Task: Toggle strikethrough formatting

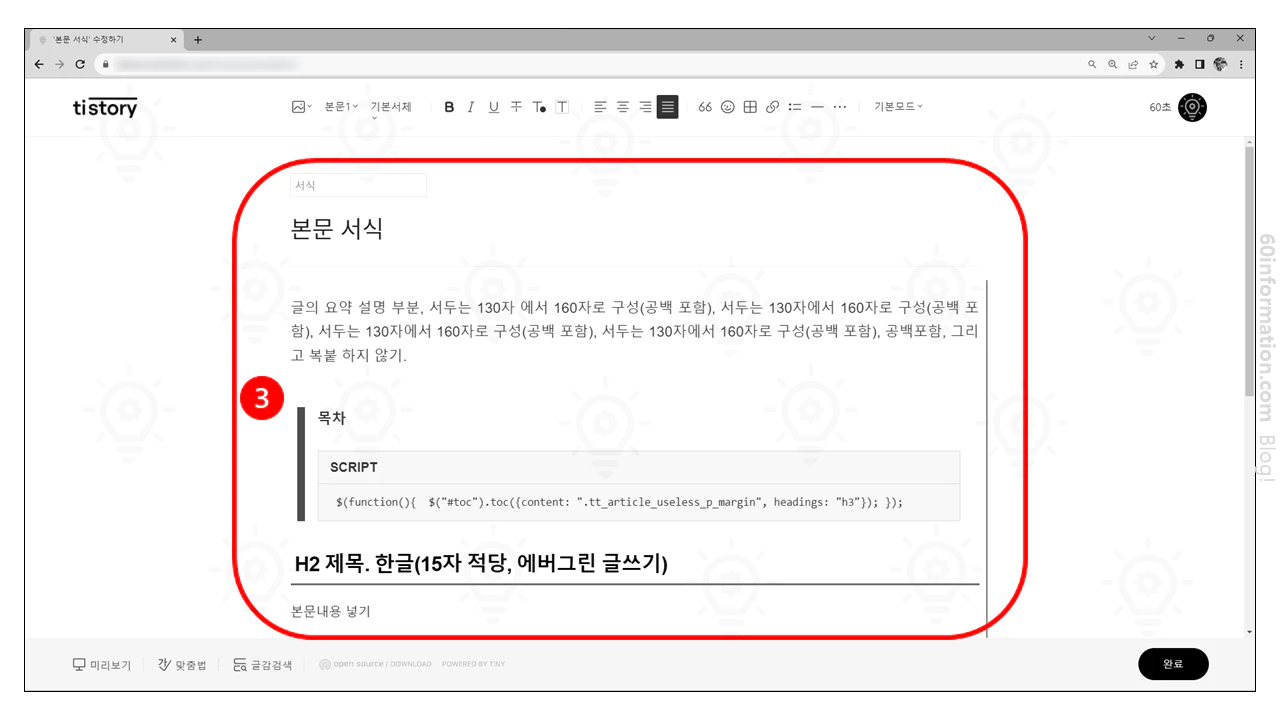Action: click(x=516, y=107)
